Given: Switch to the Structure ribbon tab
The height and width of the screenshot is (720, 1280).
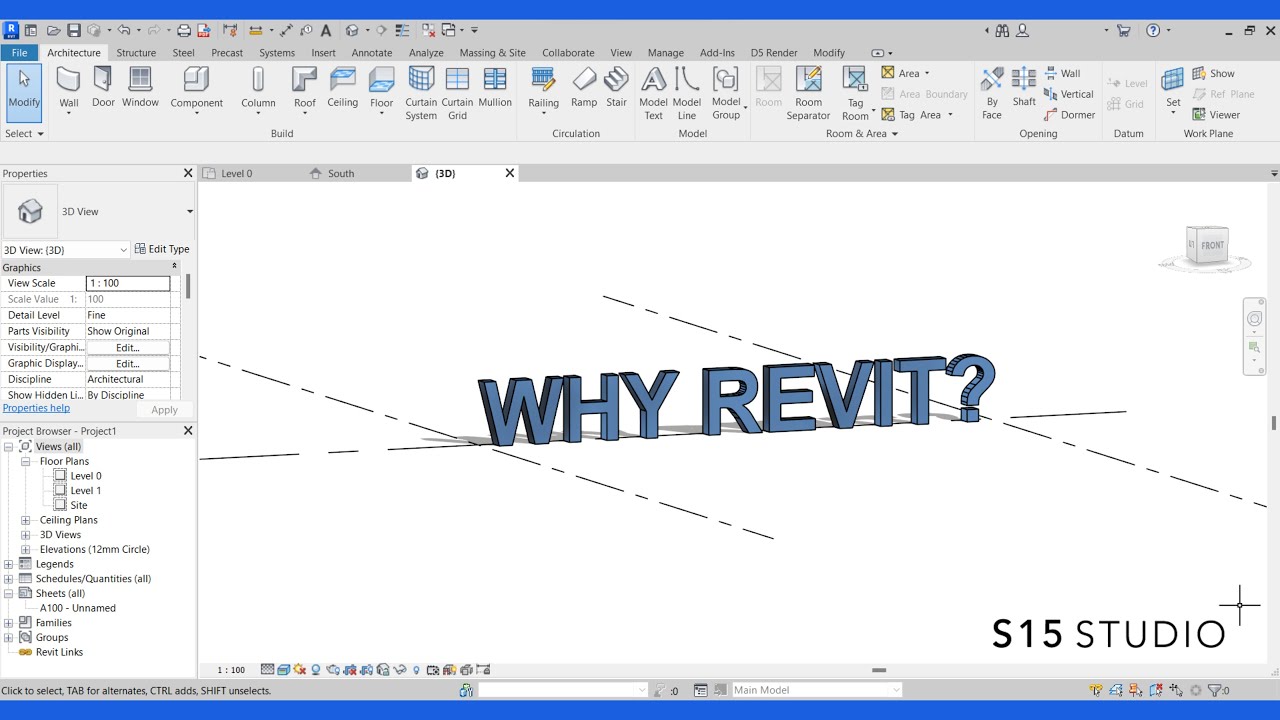Looking at the screenshot, I should (x=136, y=53).
